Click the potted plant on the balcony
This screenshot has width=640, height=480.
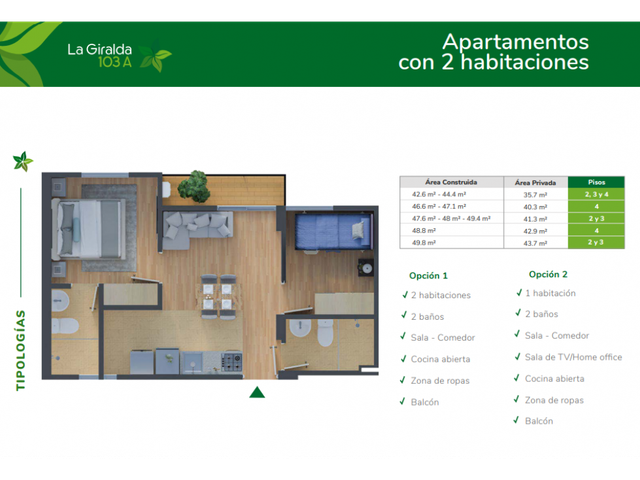tap(195, 187)
